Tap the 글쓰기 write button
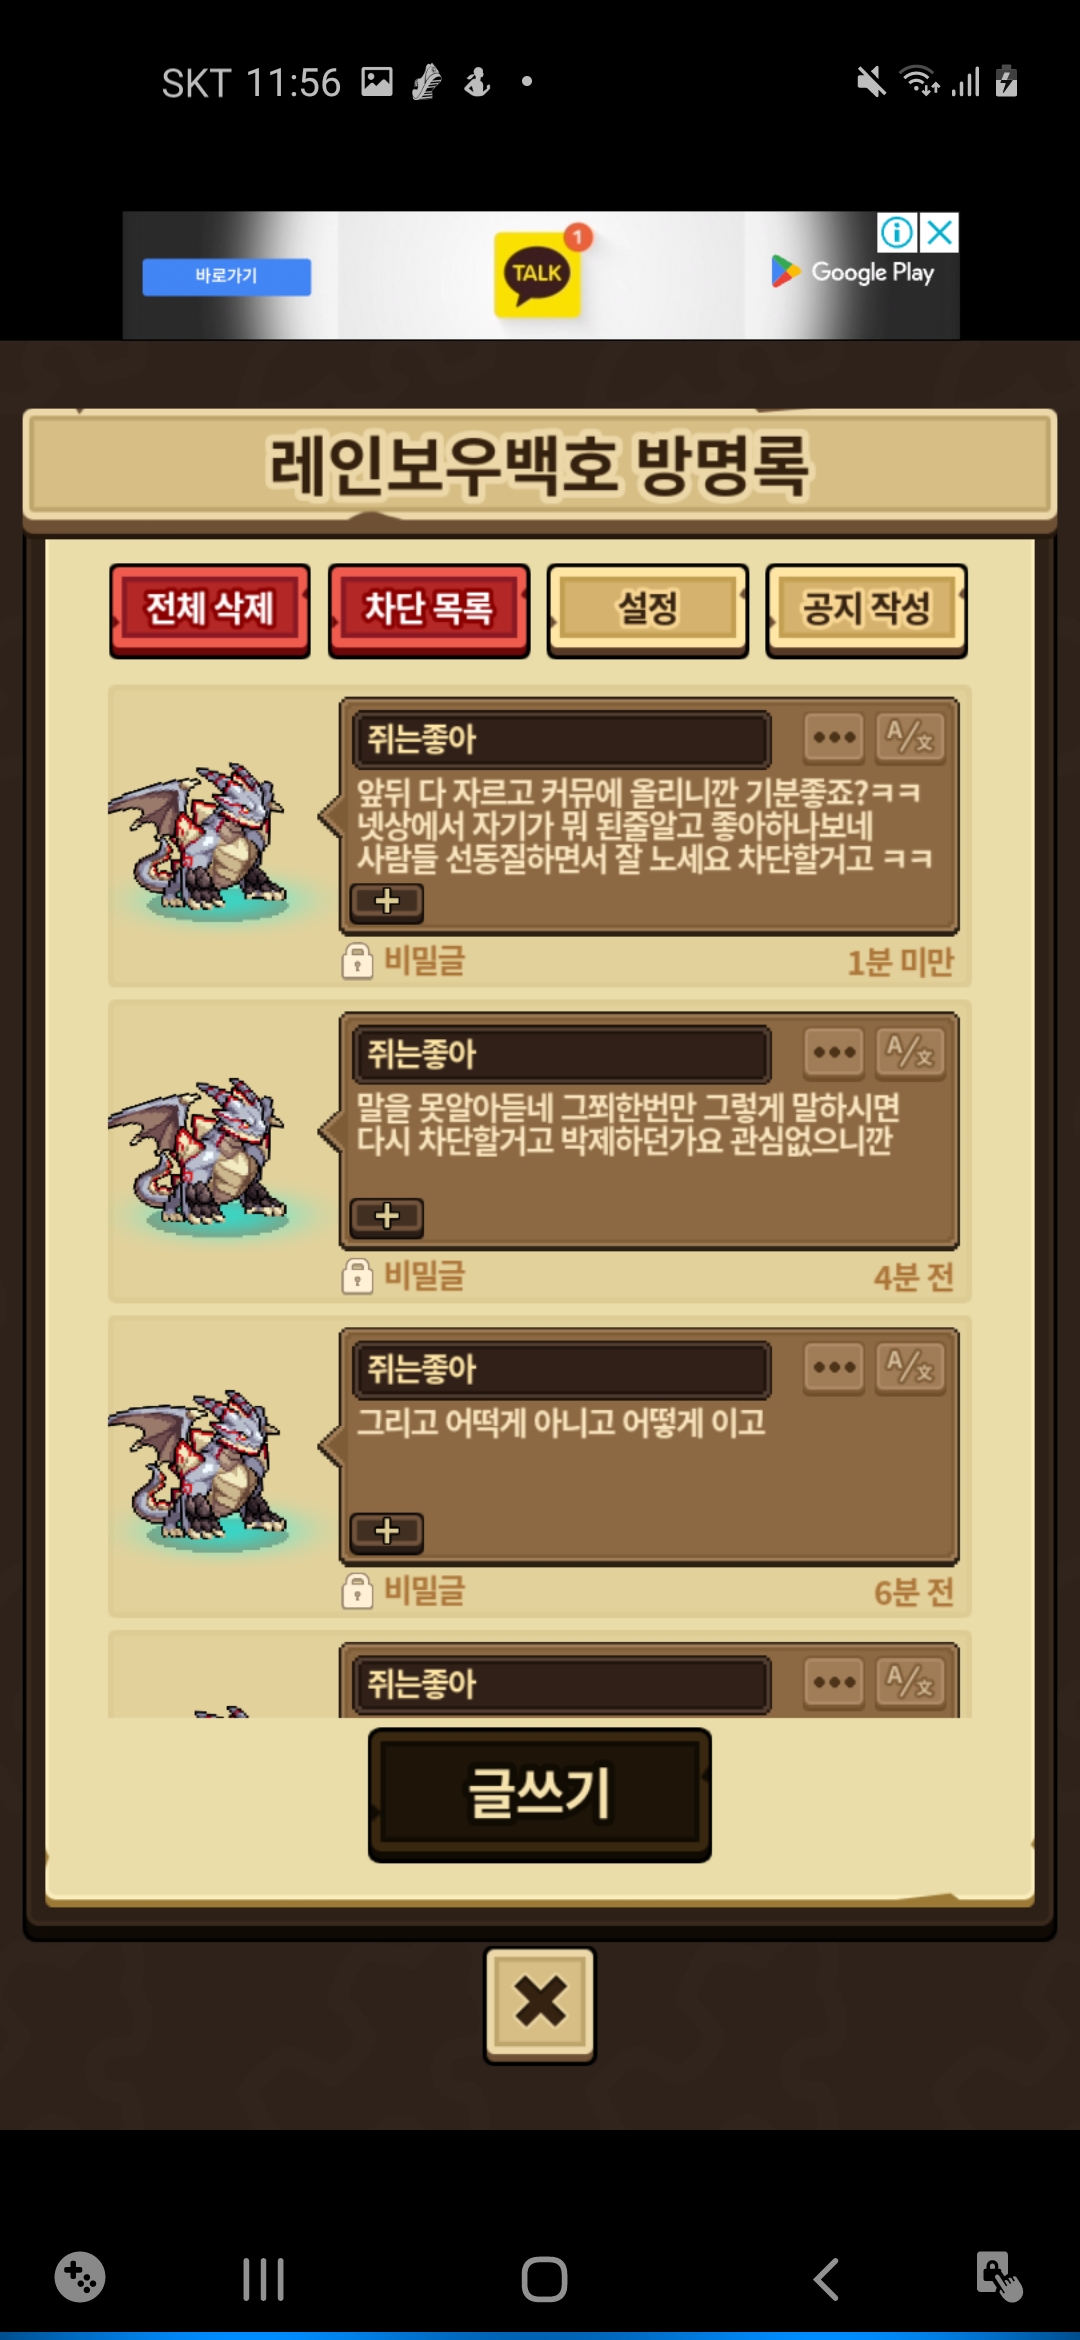 (x=540, y=1795)
